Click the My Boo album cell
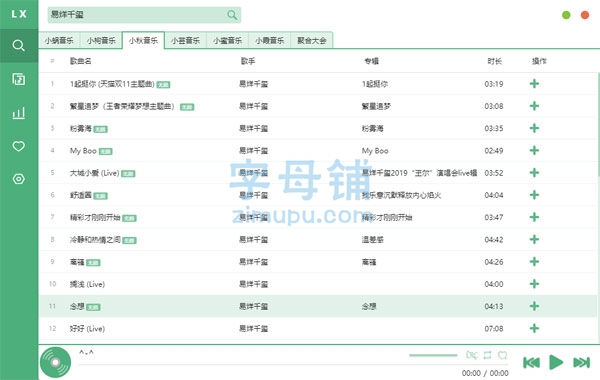600x380 pixels. (x=375, y=150)
